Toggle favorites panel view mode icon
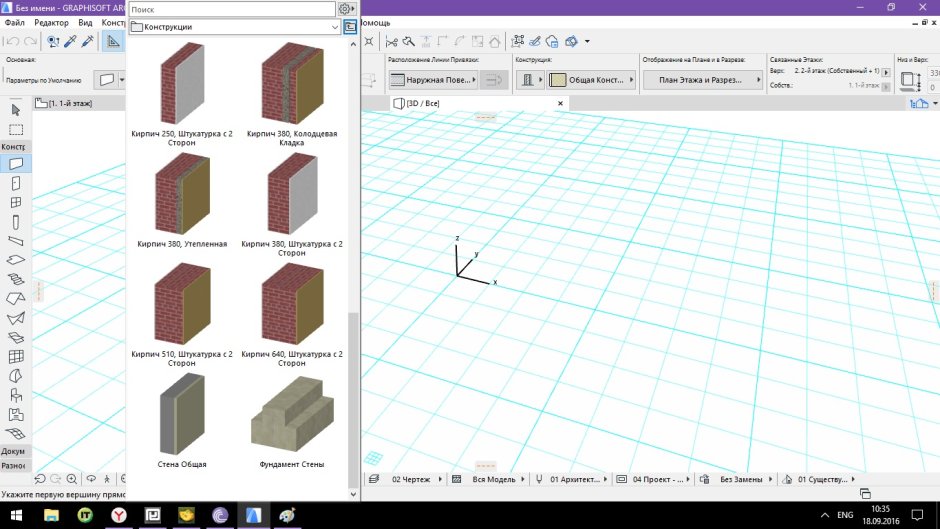Viewport: 940px width, 529px height. tap(350, 27)
